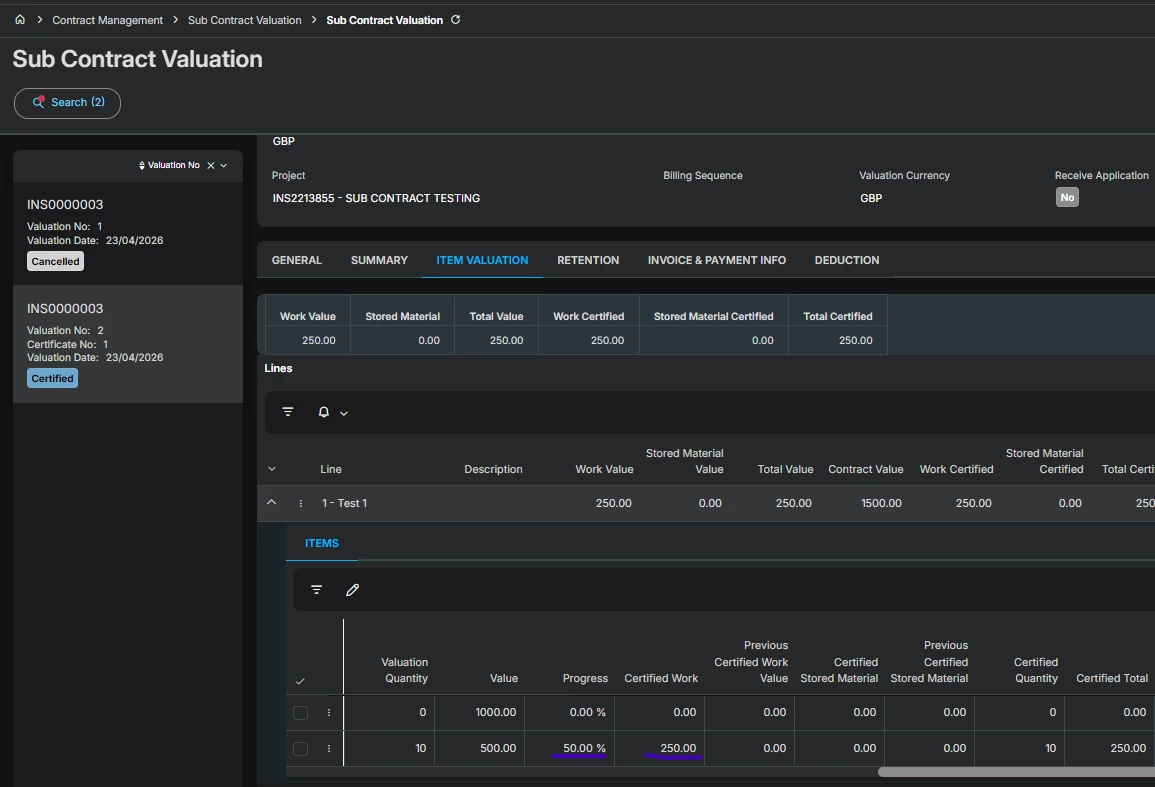This screenshot has width=1155, height=787.
Task: Click the horizontal scrollbar under Items table
Action: coord(1015,772)
